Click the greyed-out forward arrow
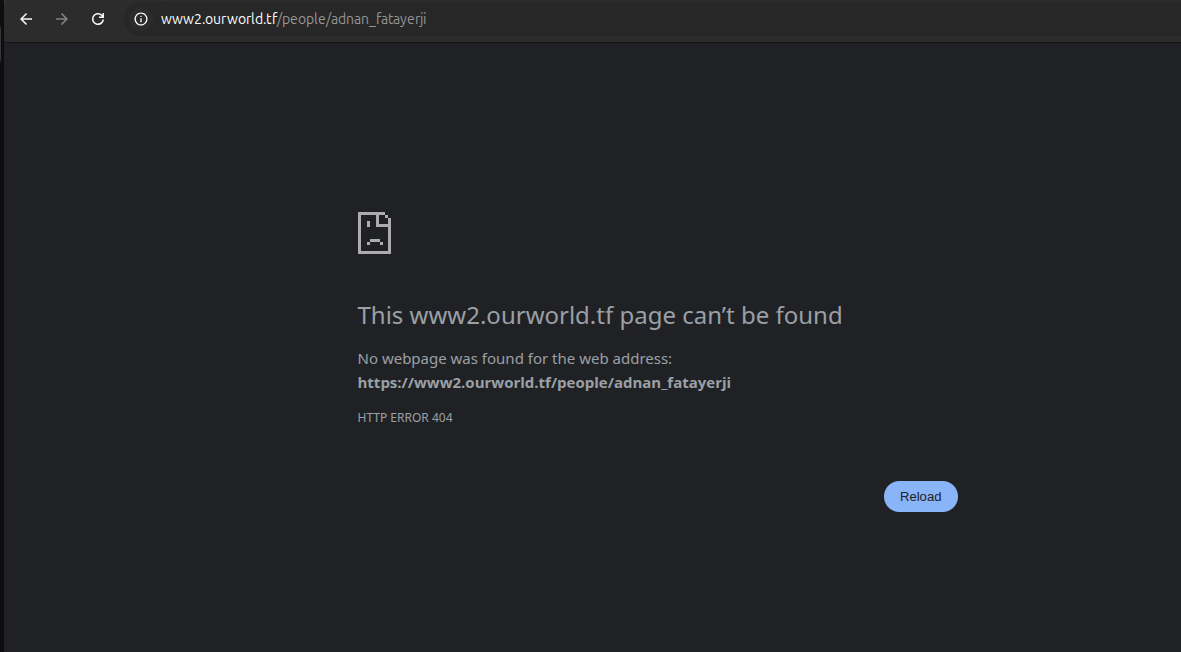1181x652 pixels. [62, 19]
